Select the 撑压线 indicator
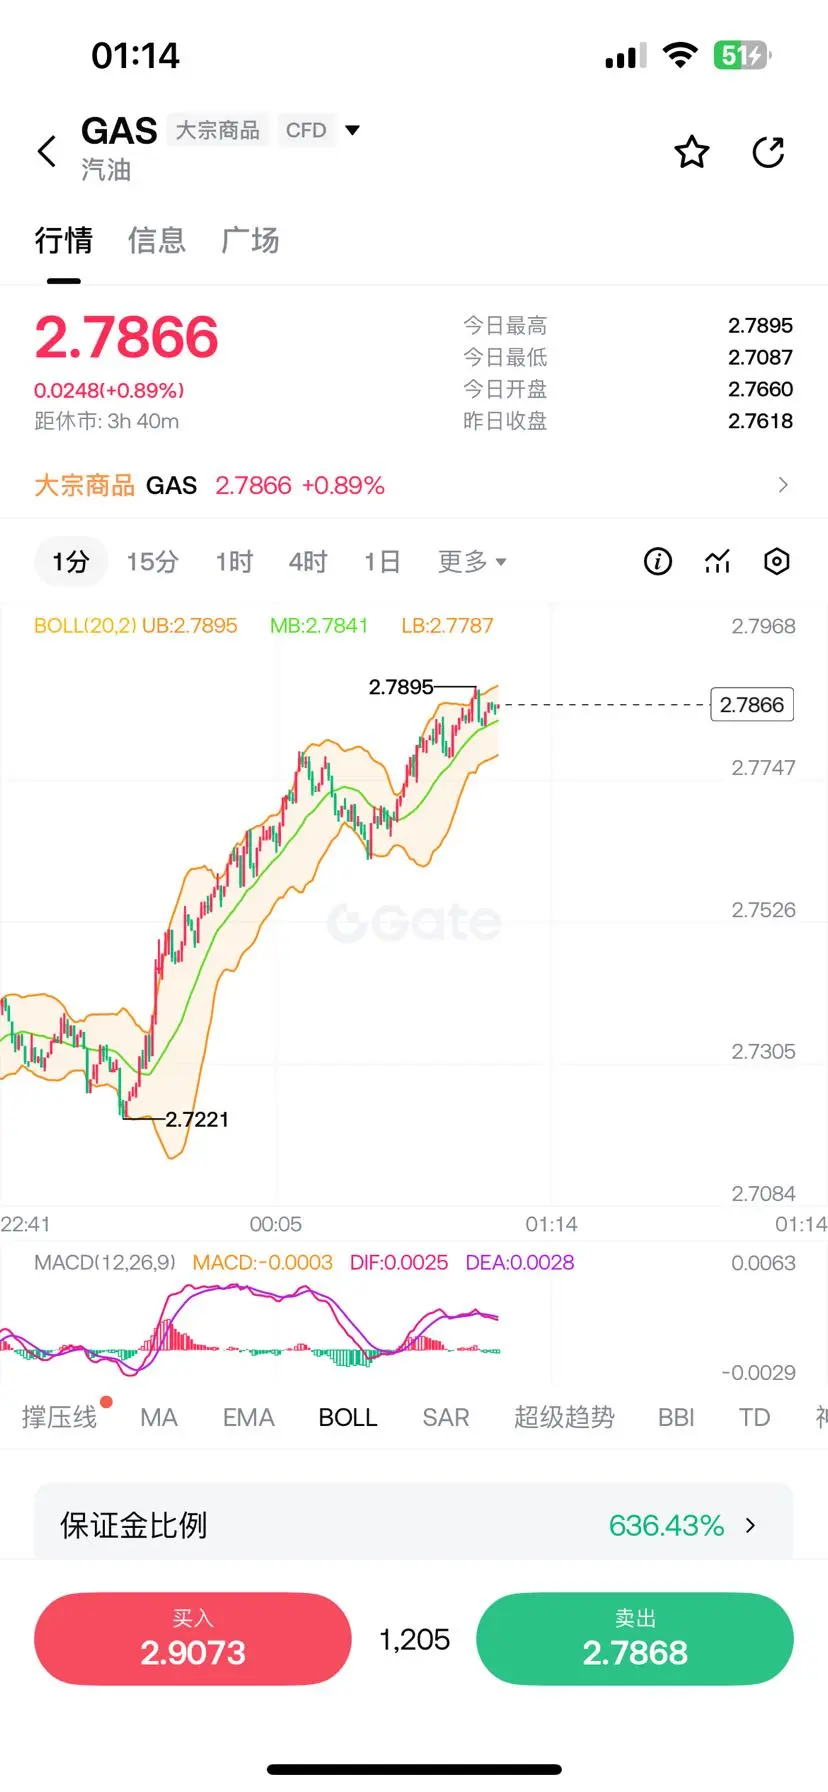The height and width of the screenshot is (1792, 828). [59, 1417]
